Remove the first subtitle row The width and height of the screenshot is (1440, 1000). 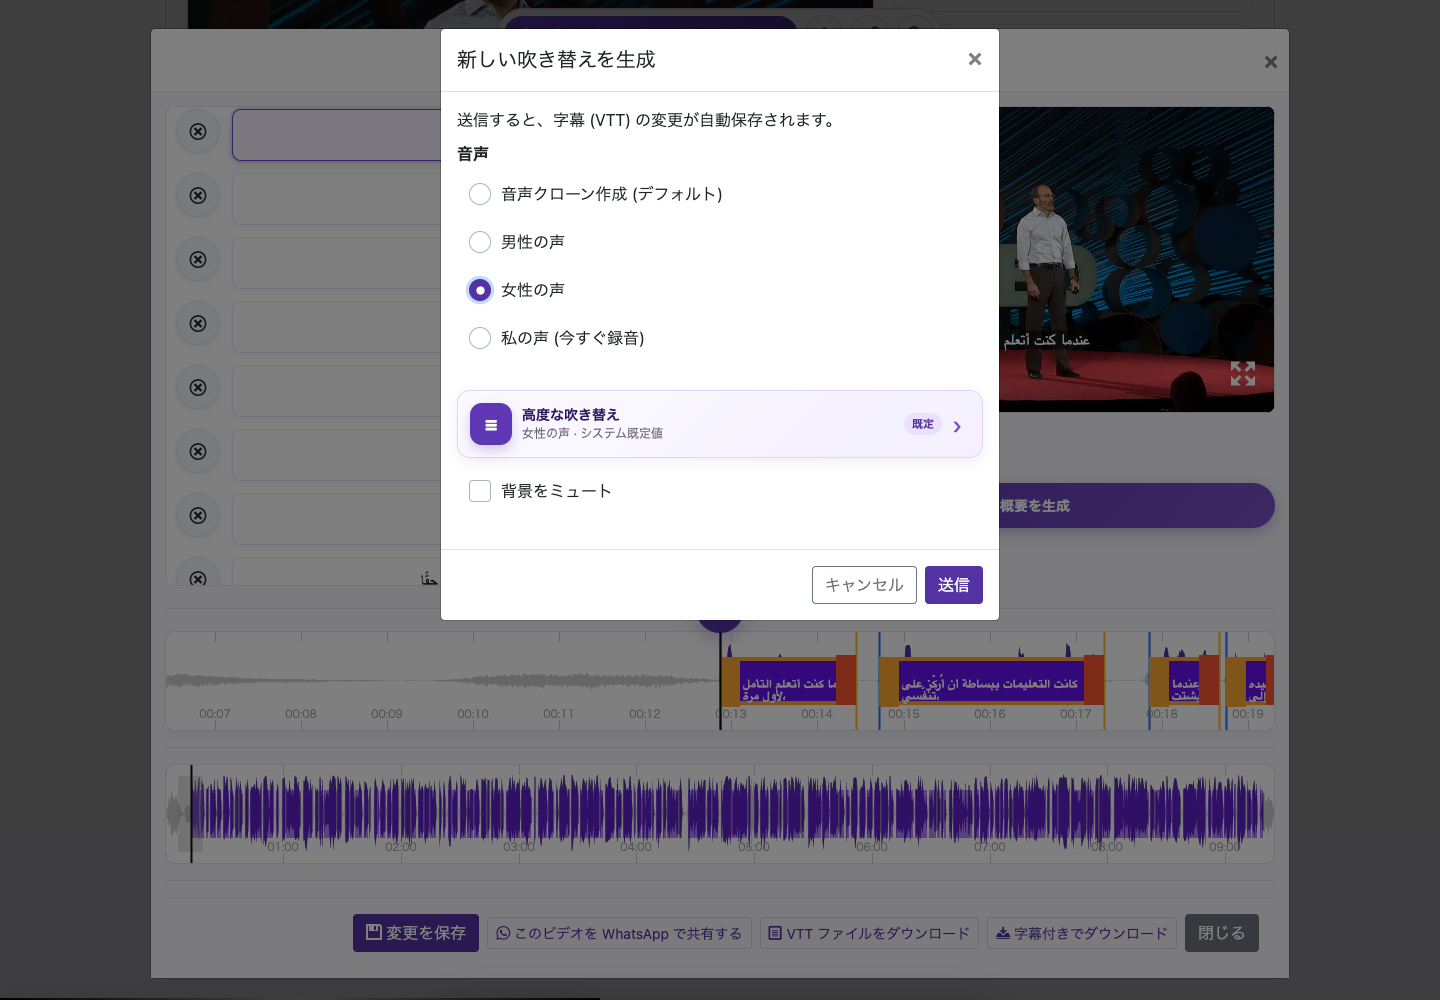(198, 131)
